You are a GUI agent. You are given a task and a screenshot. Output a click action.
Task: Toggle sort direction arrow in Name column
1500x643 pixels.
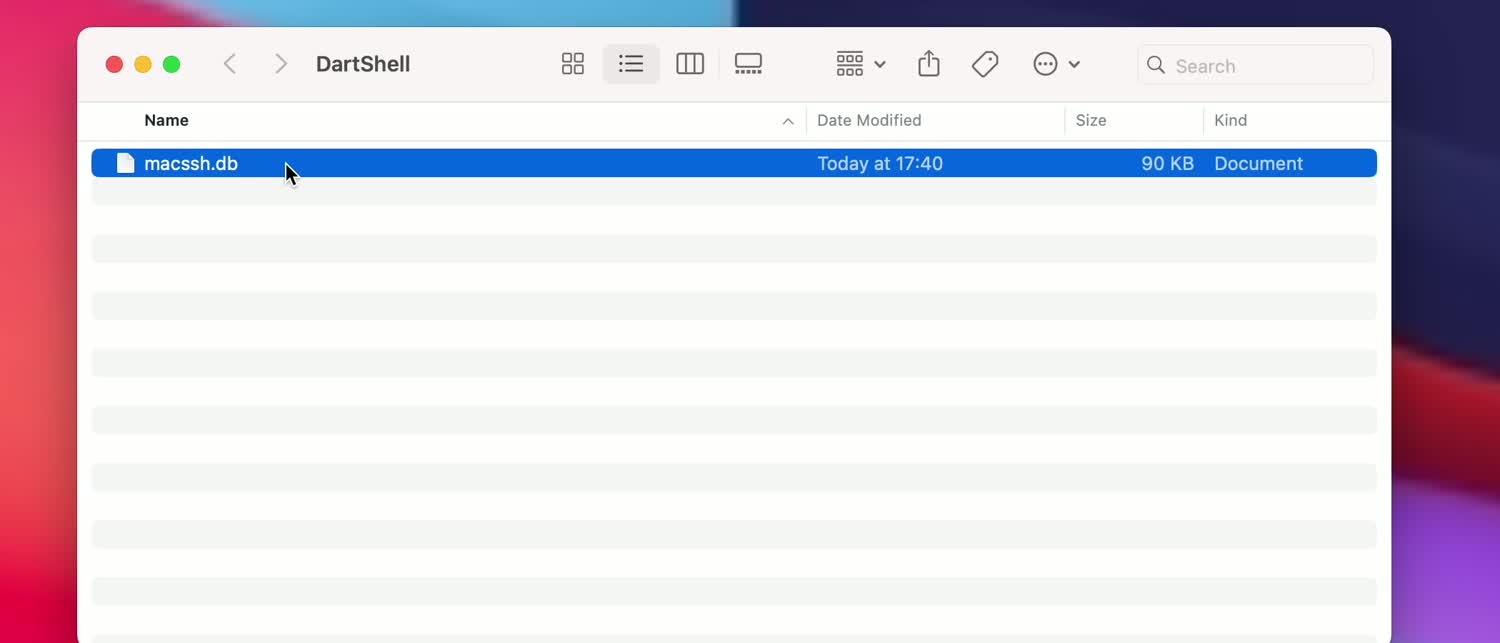tap(788, 121)
